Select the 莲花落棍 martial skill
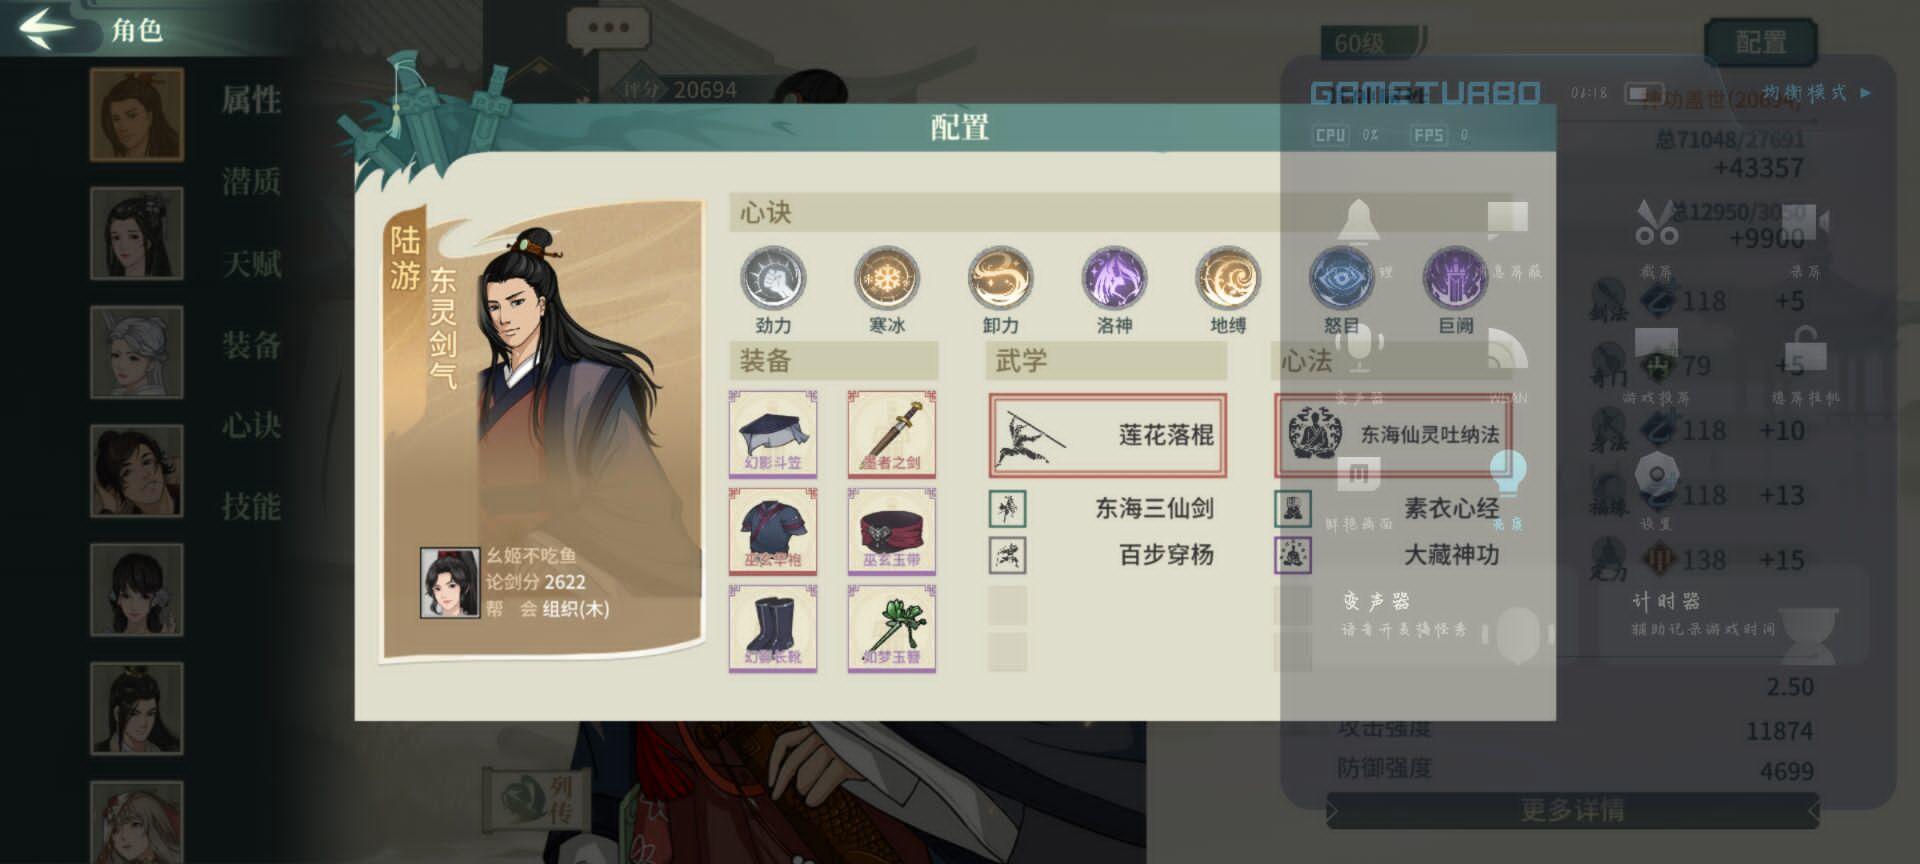The height and width of the screenshot is (864, 1920). click(1107, 435)
